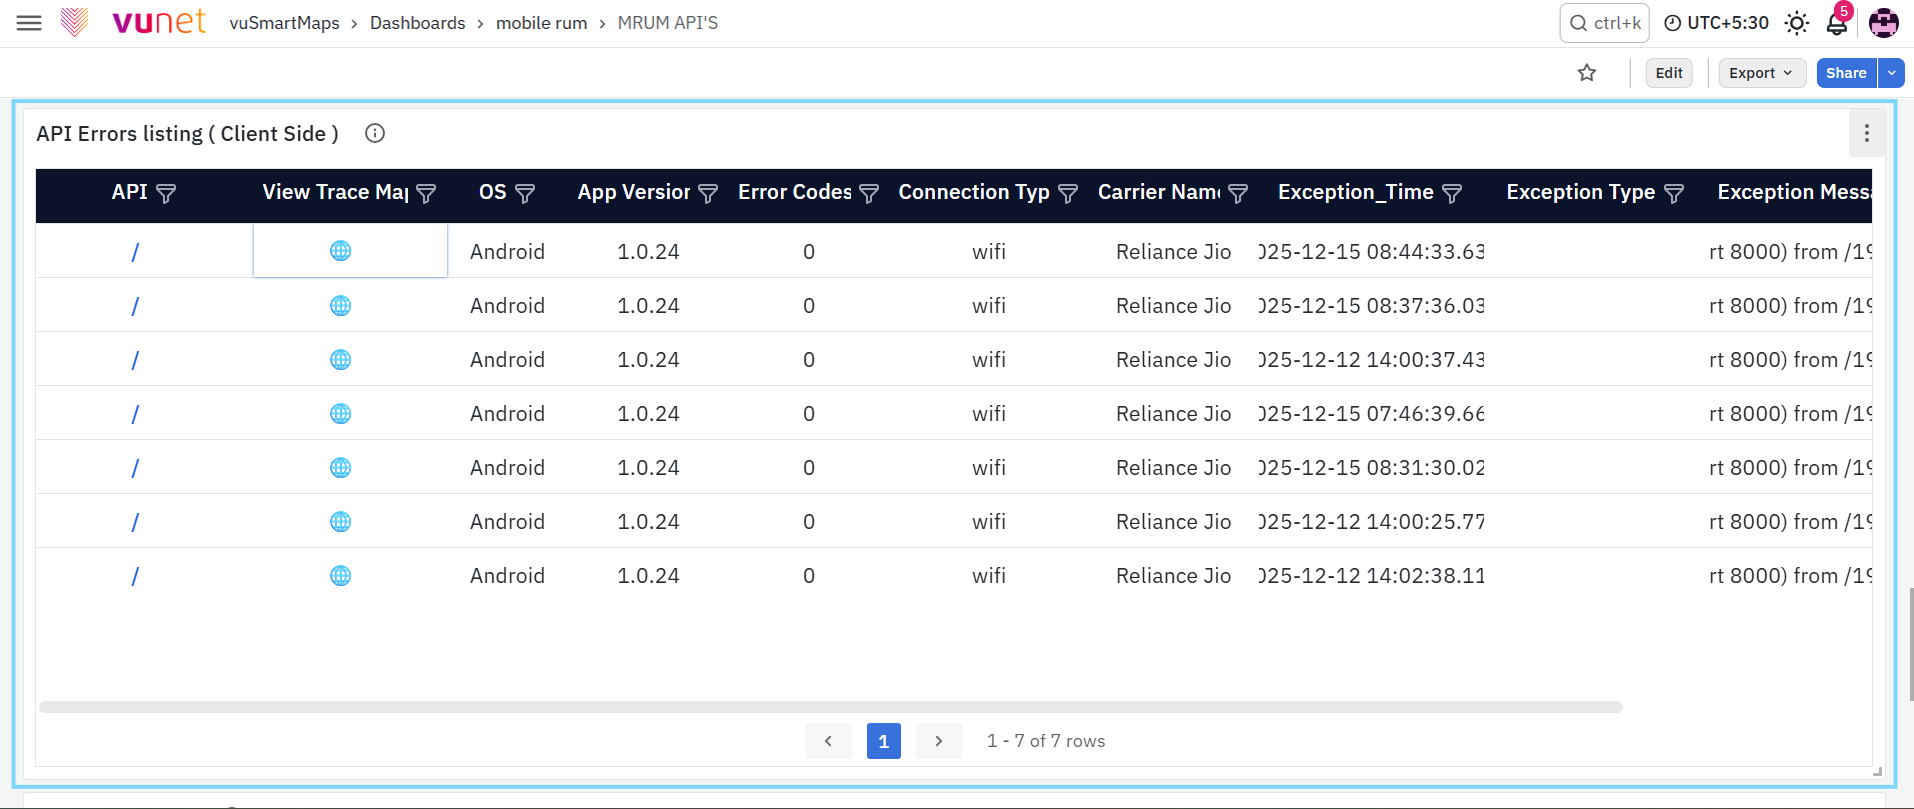Open the notifications bell
This screenshot has width=1914, height=809.
(x=1837, y=23)
